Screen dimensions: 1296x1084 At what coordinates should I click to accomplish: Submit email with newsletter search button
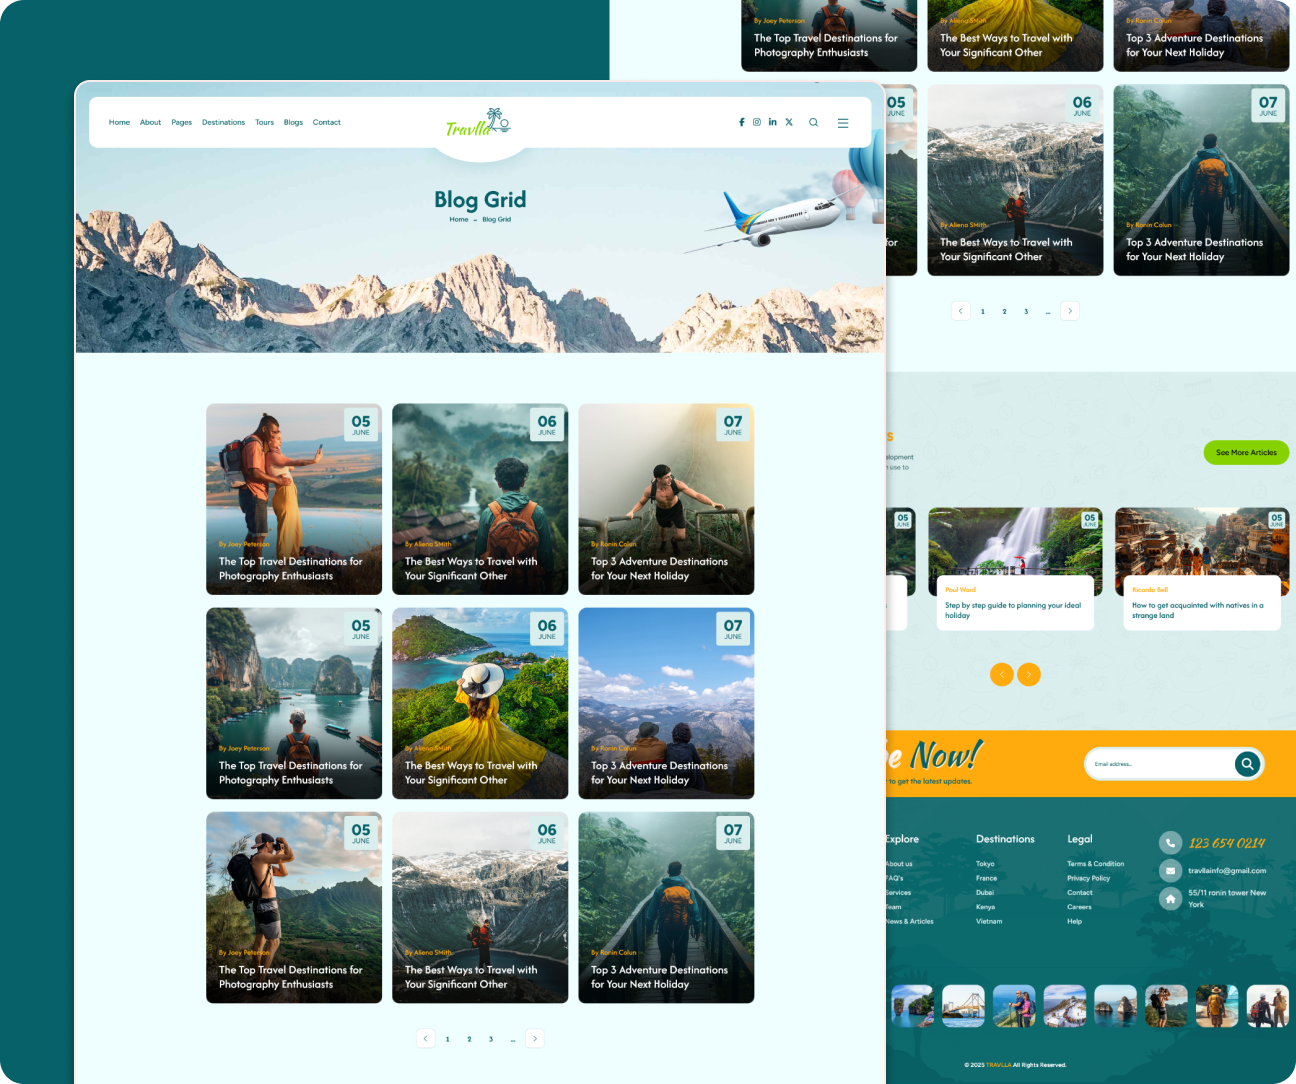pos(1247,764)
